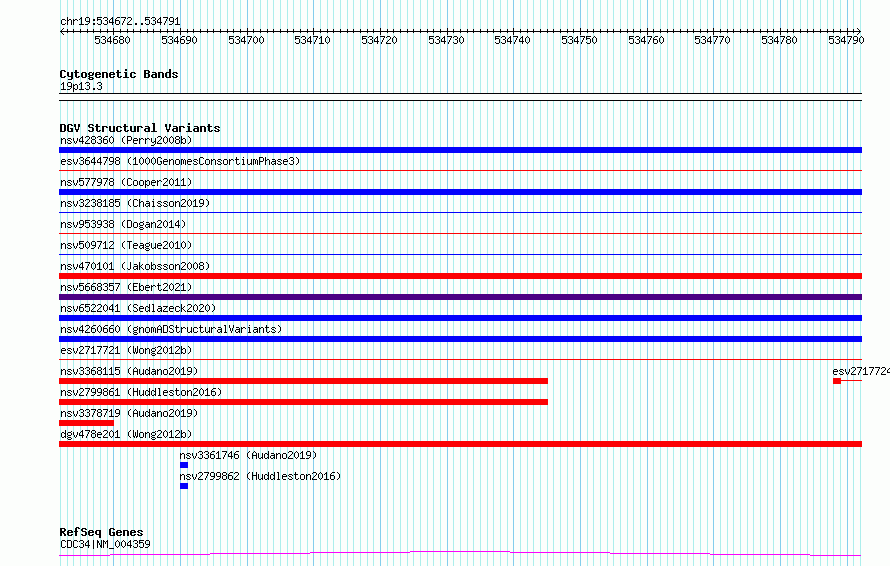890x566 pixels.
Task: Click ruler position 534700
Action: (x=246, y=40)
